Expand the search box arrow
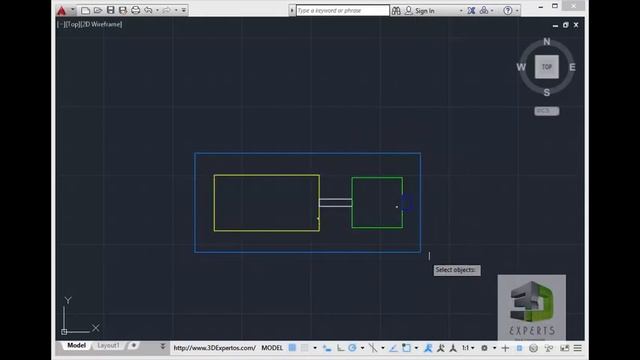 point(292,10)
